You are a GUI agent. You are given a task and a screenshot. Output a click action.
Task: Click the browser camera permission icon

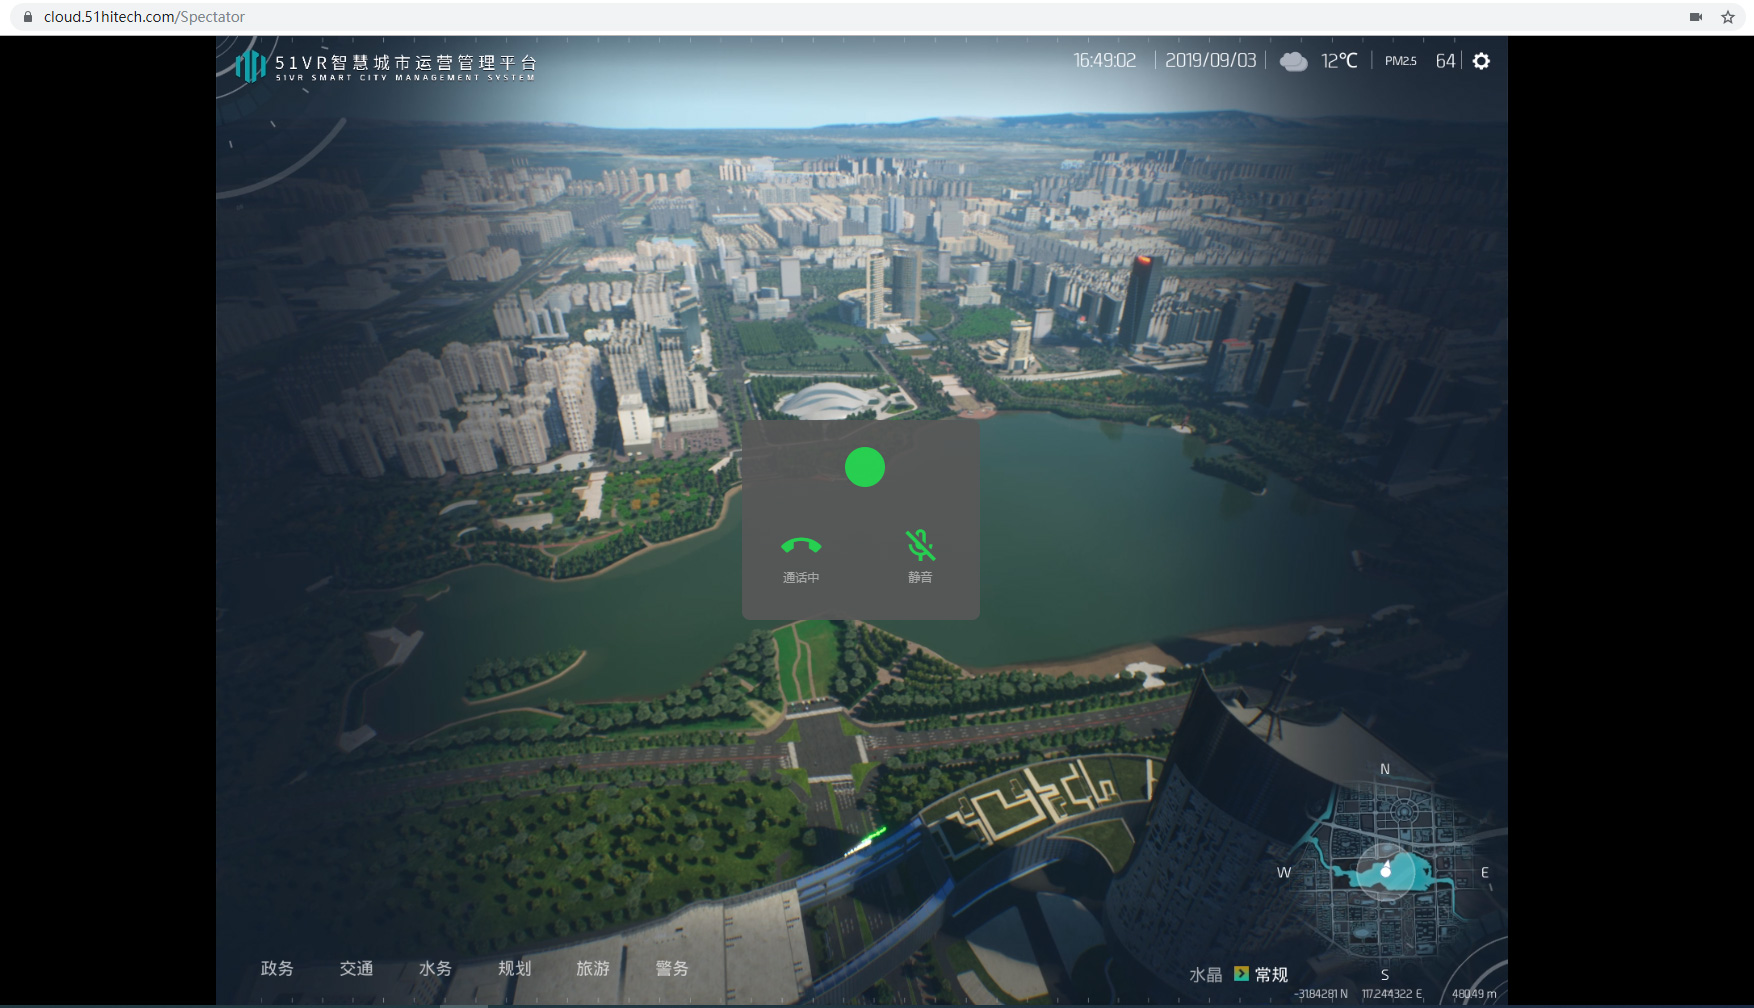1696,17
